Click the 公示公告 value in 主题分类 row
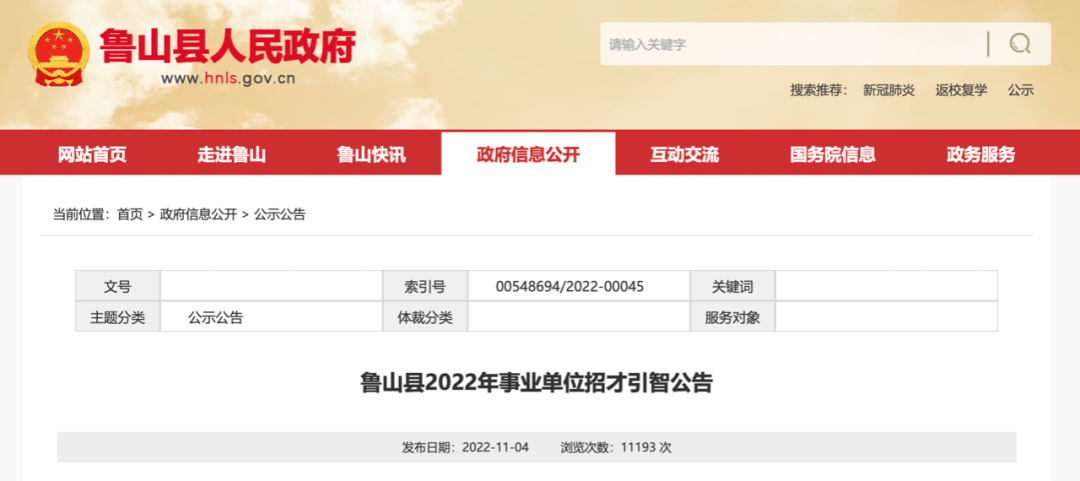The width and height of the screenshot is (1080, 481). (x=216, y=318)
